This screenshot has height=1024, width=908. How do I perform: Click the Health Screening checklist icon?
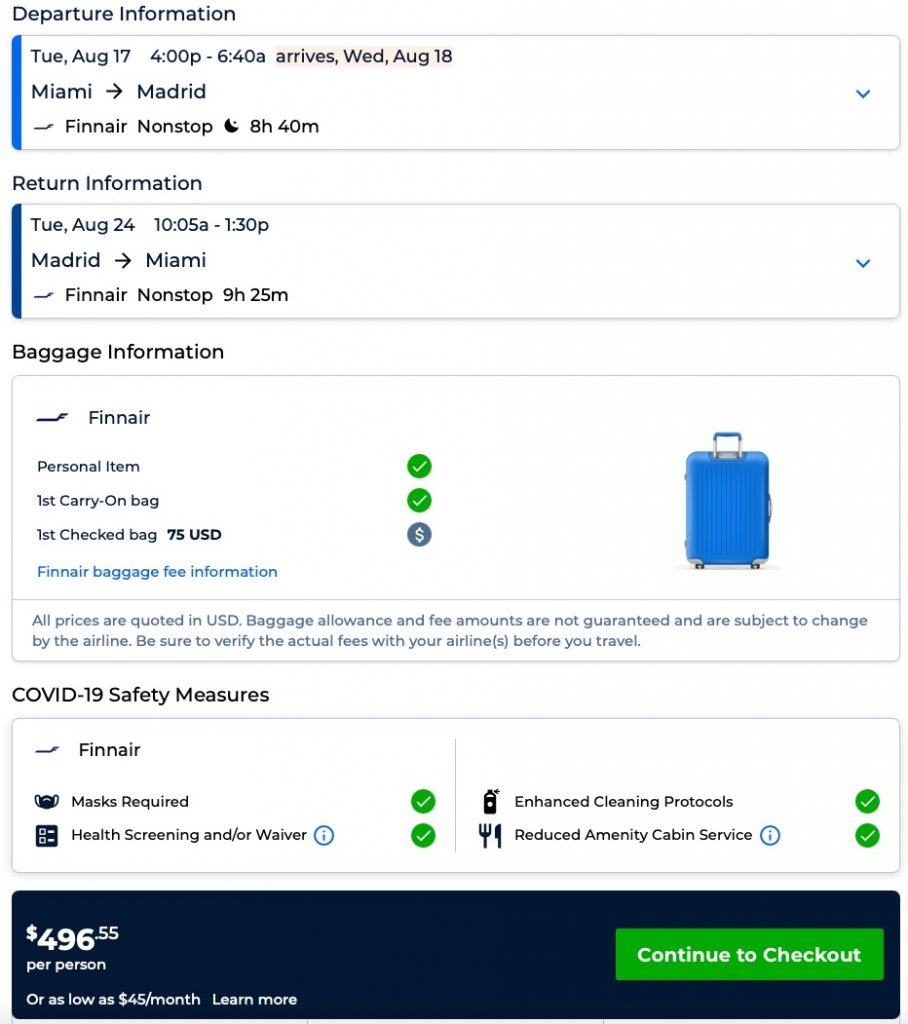46,835
